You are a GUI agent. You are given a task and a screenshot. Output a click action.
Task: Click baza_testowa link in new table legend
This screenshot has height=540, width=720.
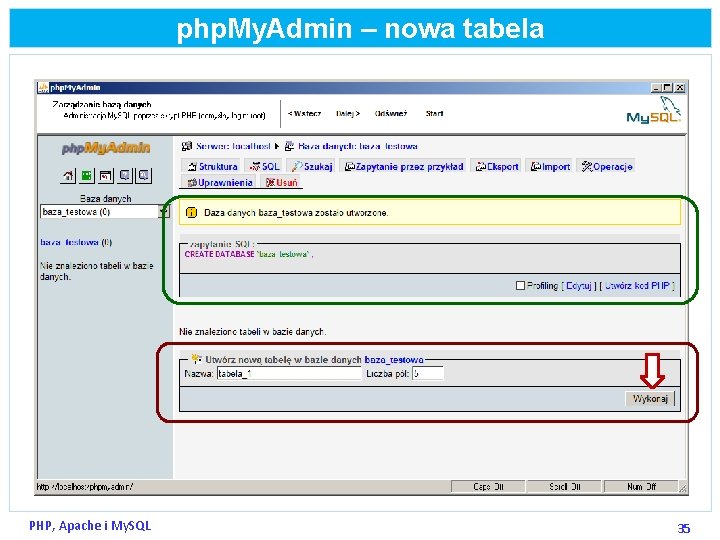tap(394, 360)
